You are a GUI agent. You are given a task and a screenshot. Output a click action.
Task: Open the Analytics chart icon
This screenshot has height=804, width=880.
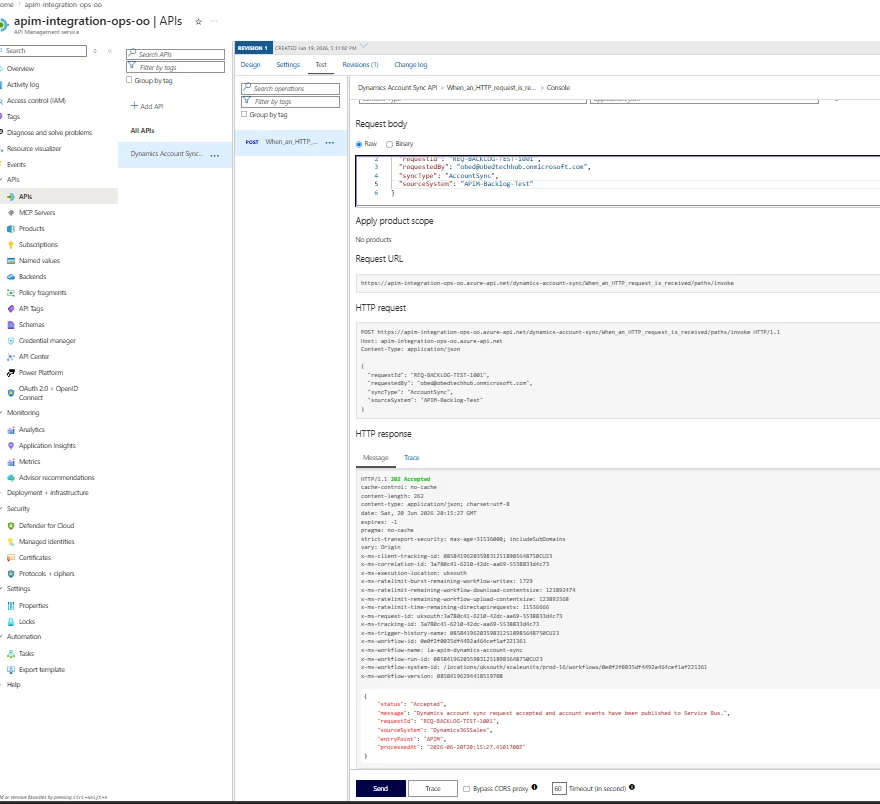click(11, 430)
